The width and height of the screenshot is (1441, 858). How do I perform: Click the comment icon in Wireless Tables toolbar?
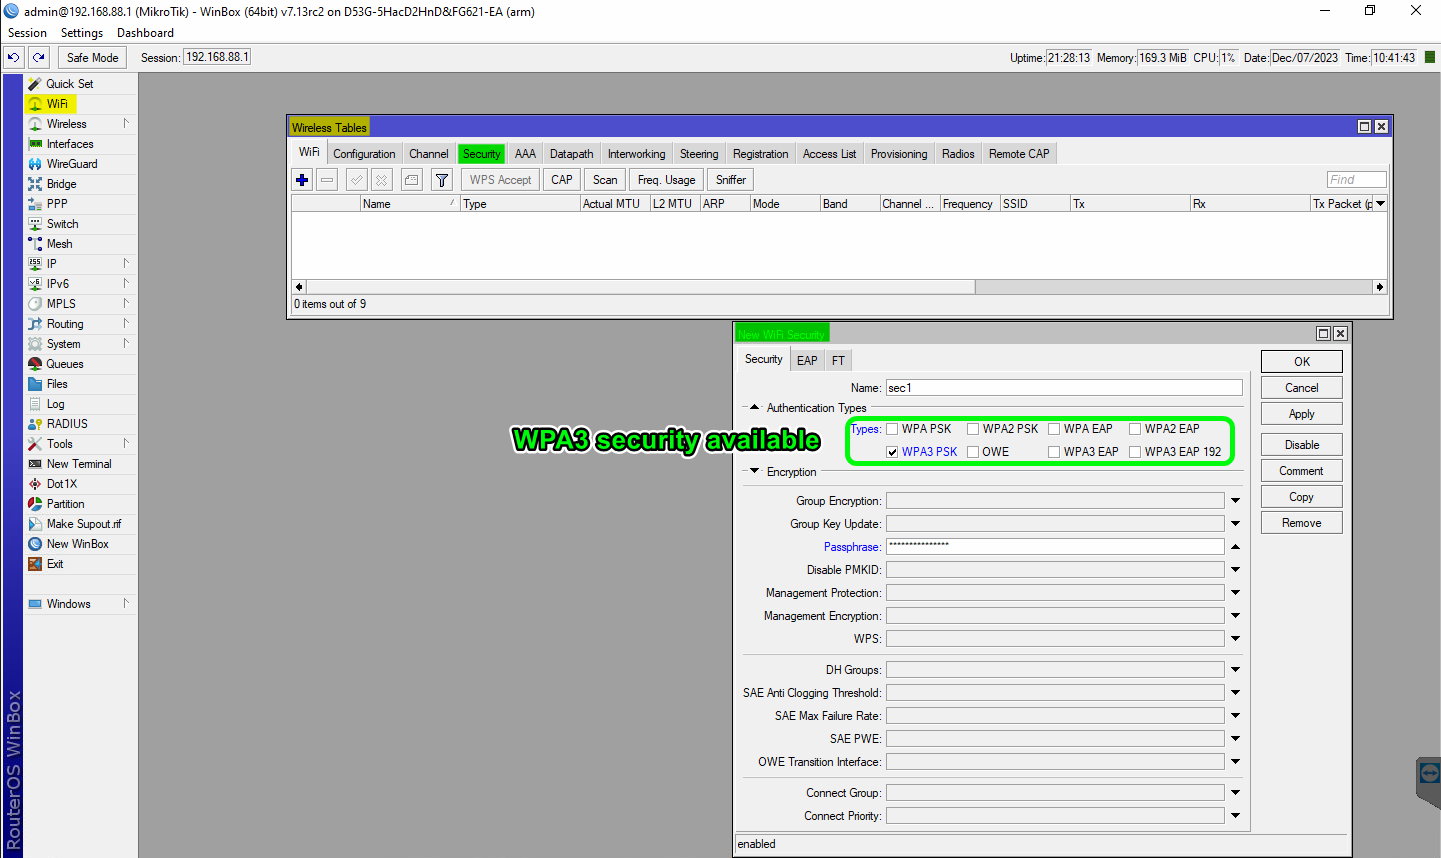411,180
